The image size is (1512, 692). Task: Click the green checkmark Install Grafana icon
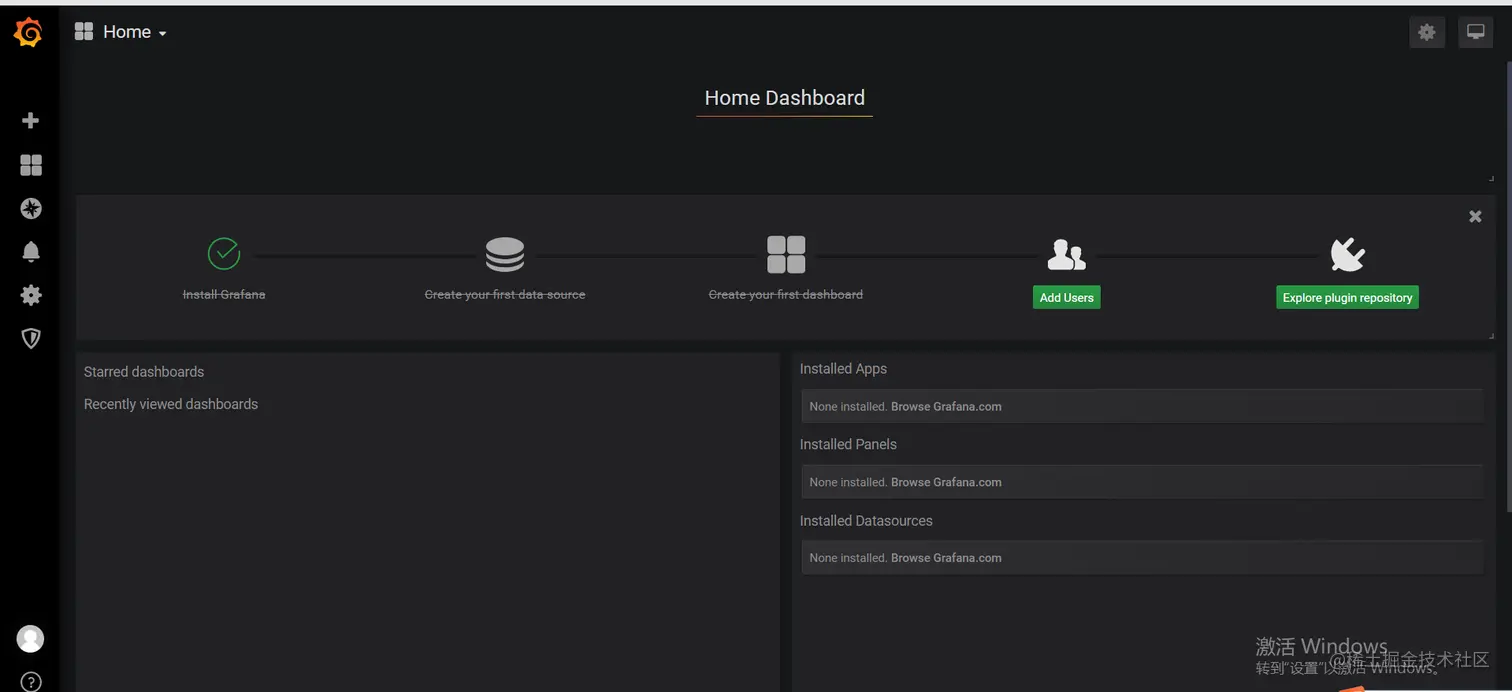click(x=224, y=253)
